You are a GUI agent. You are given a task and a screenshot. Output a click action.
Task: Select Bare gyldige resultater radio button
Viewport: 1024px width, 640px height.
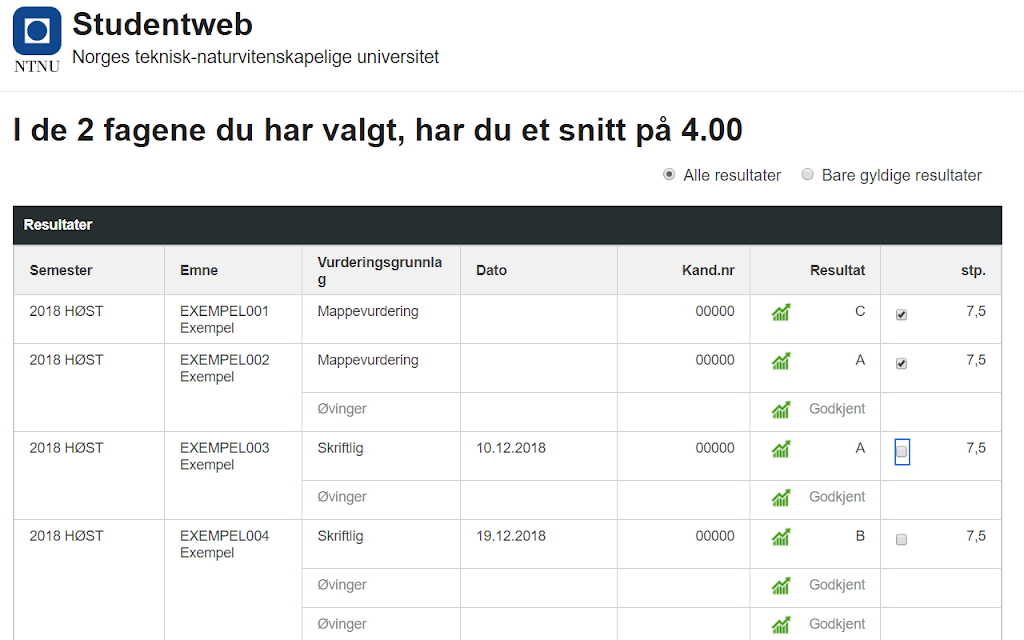(x=808, y=174)
